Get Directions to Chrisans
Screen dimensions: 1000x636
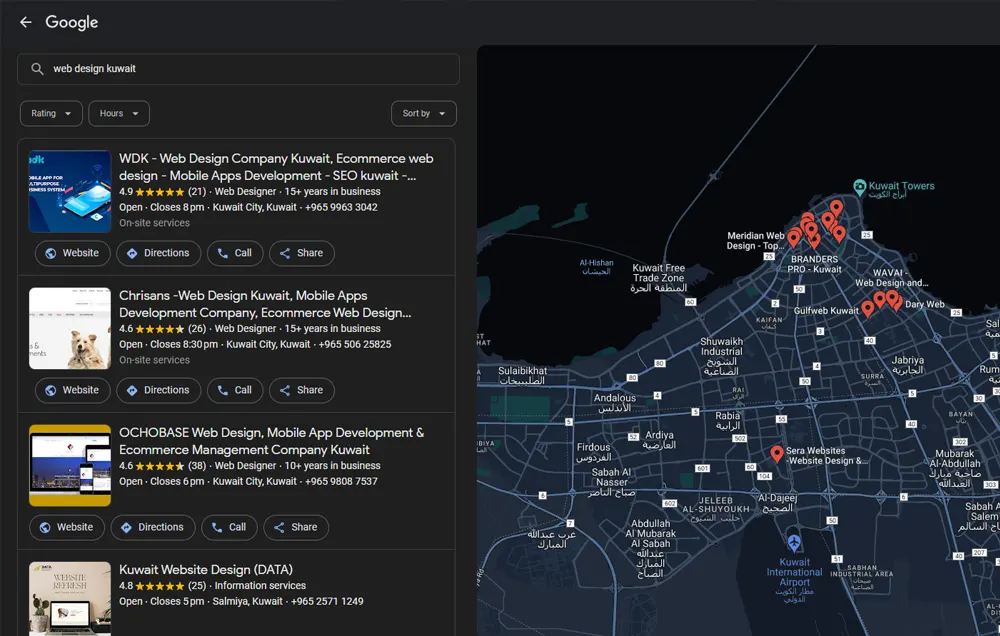pyautogui.click(x=158, y=390)
